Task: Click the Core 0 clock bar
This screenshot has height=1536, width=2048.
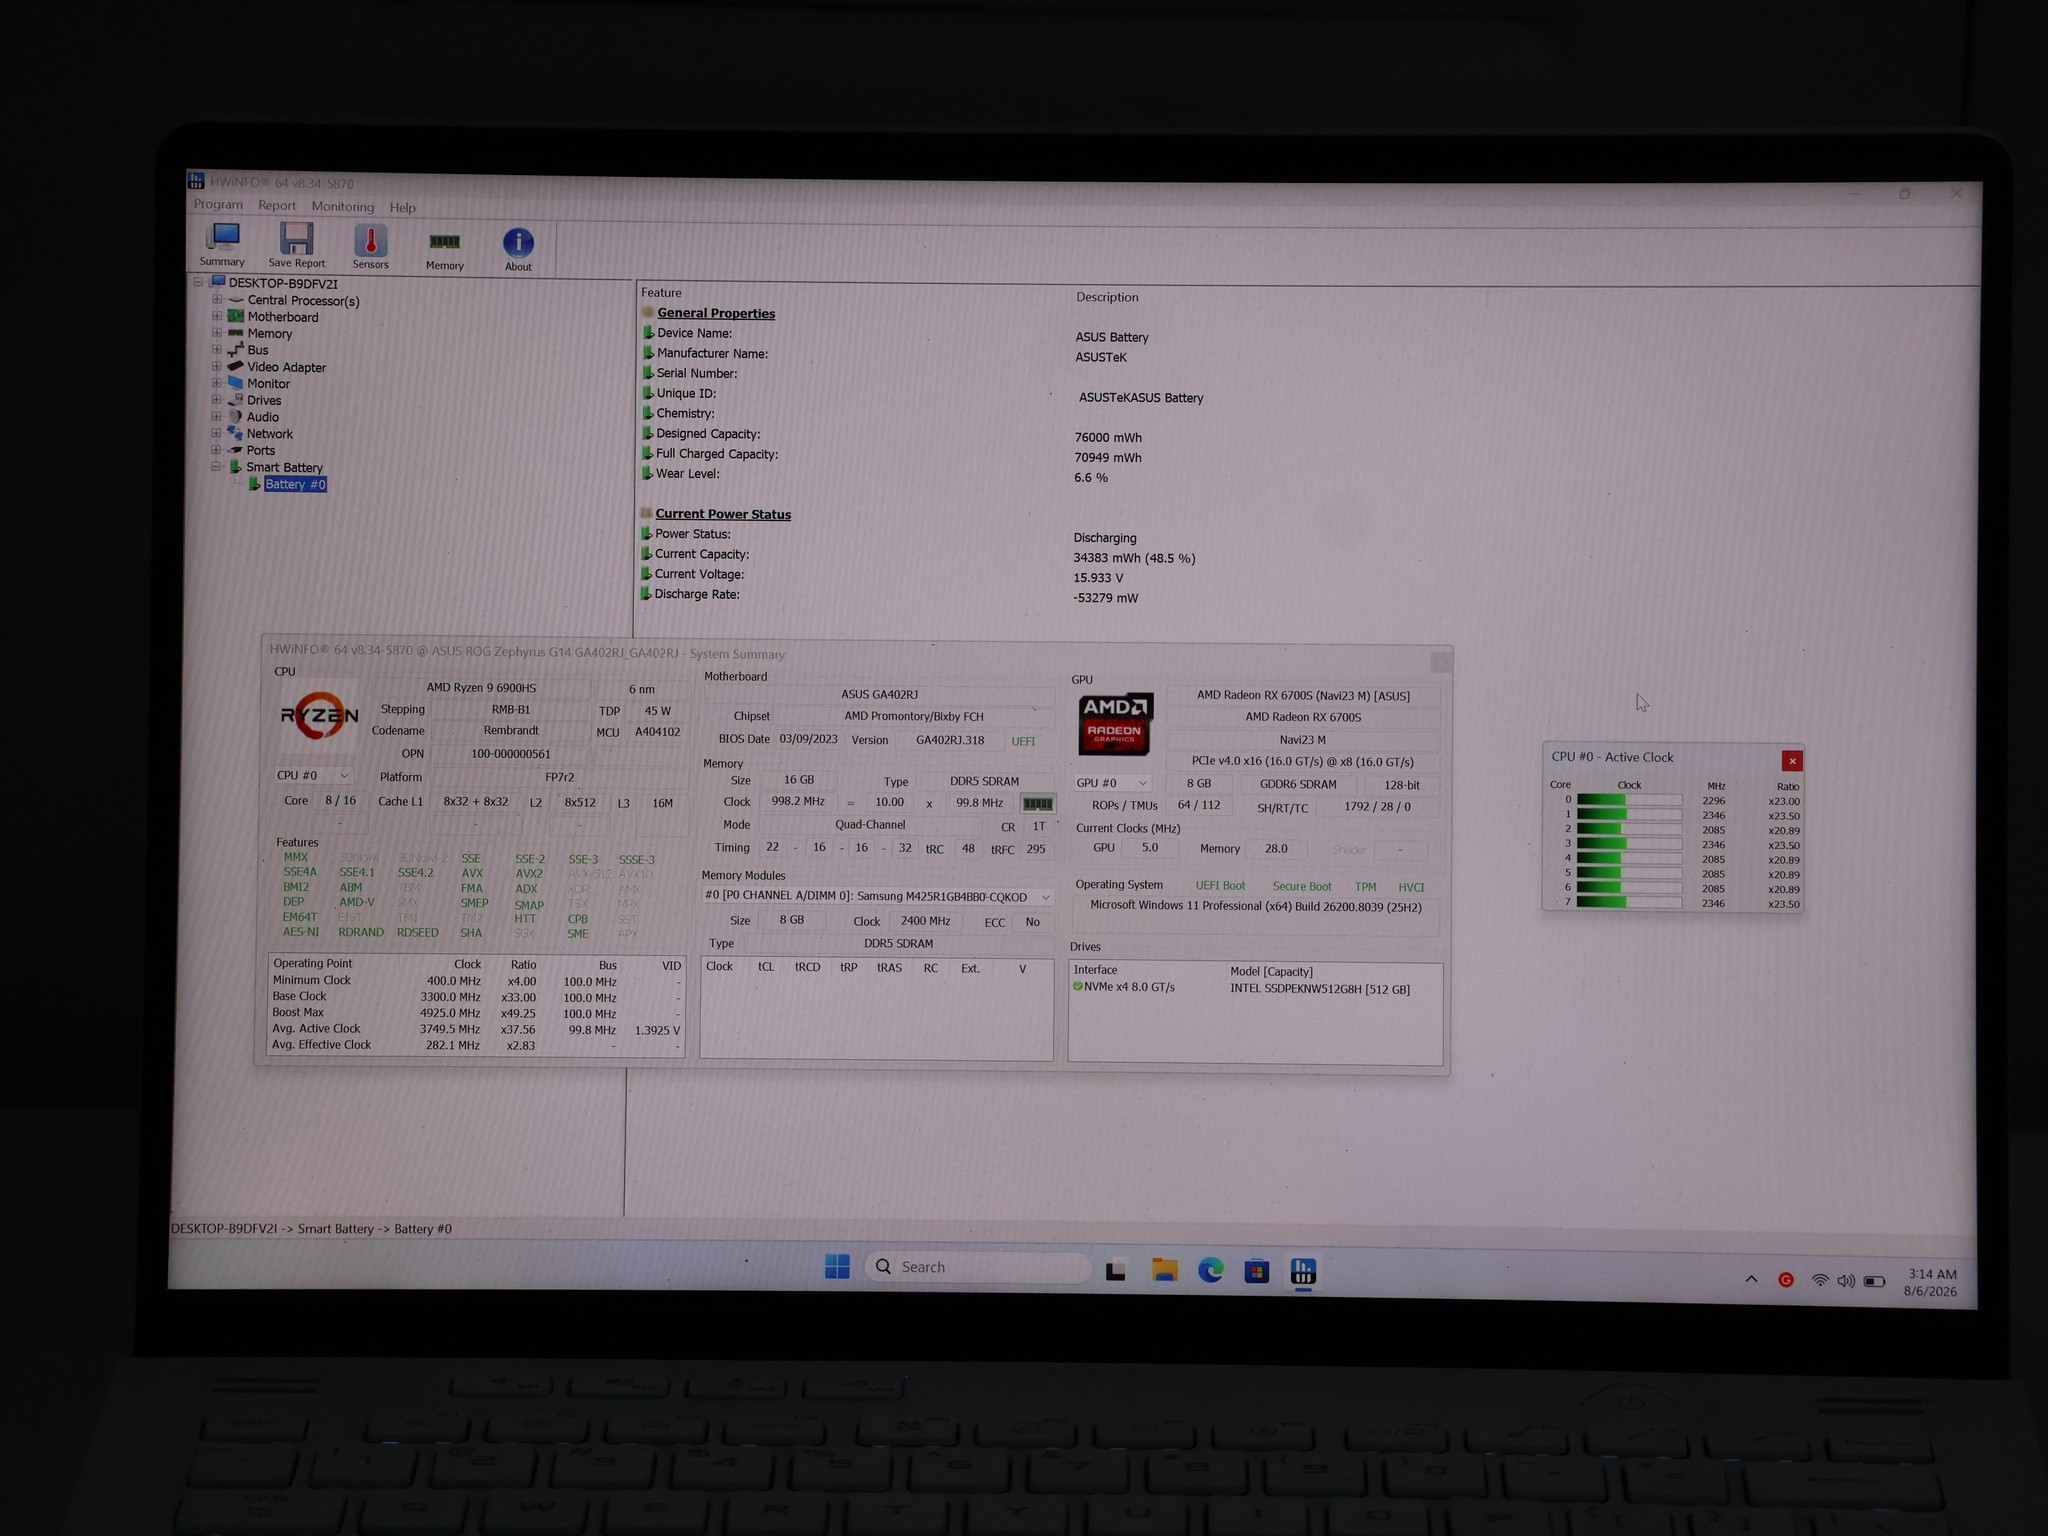Action: point(1629,800)
